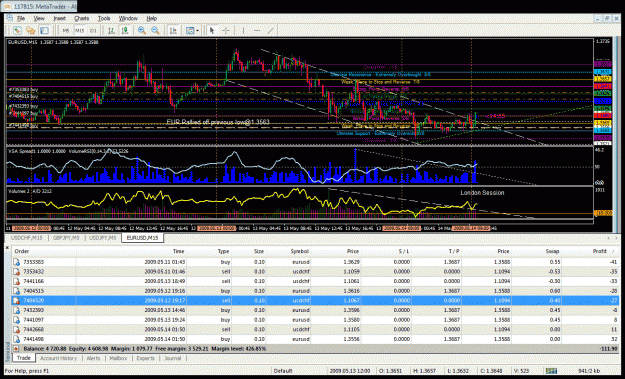
Task: Open the Journal tab
Action: [173, 358]
